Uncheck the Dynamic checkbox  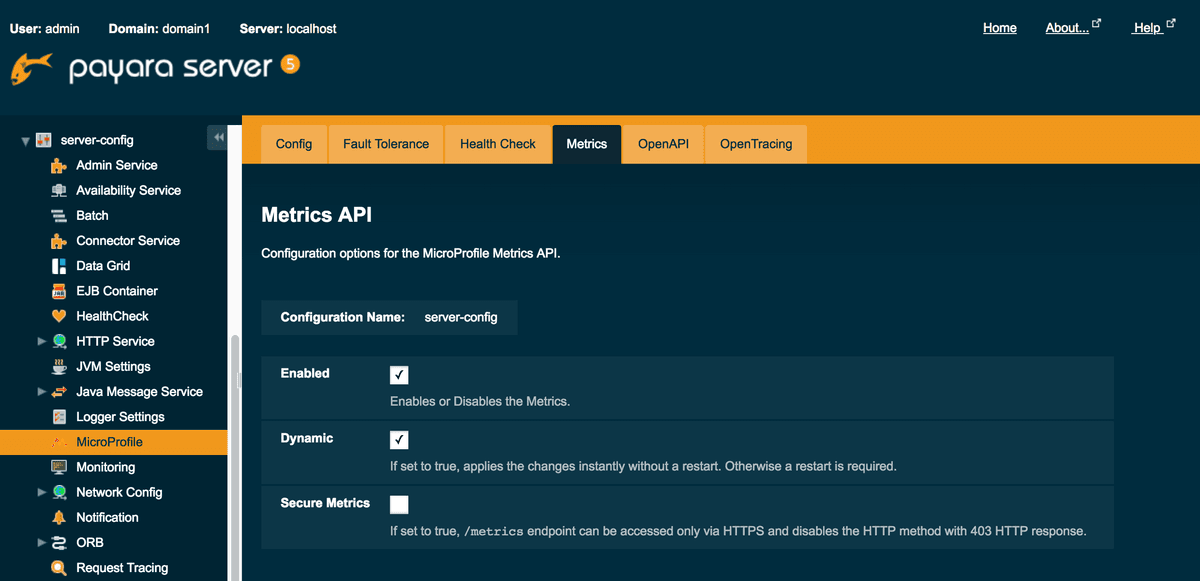pyautogui.click(x=399, y=440)
